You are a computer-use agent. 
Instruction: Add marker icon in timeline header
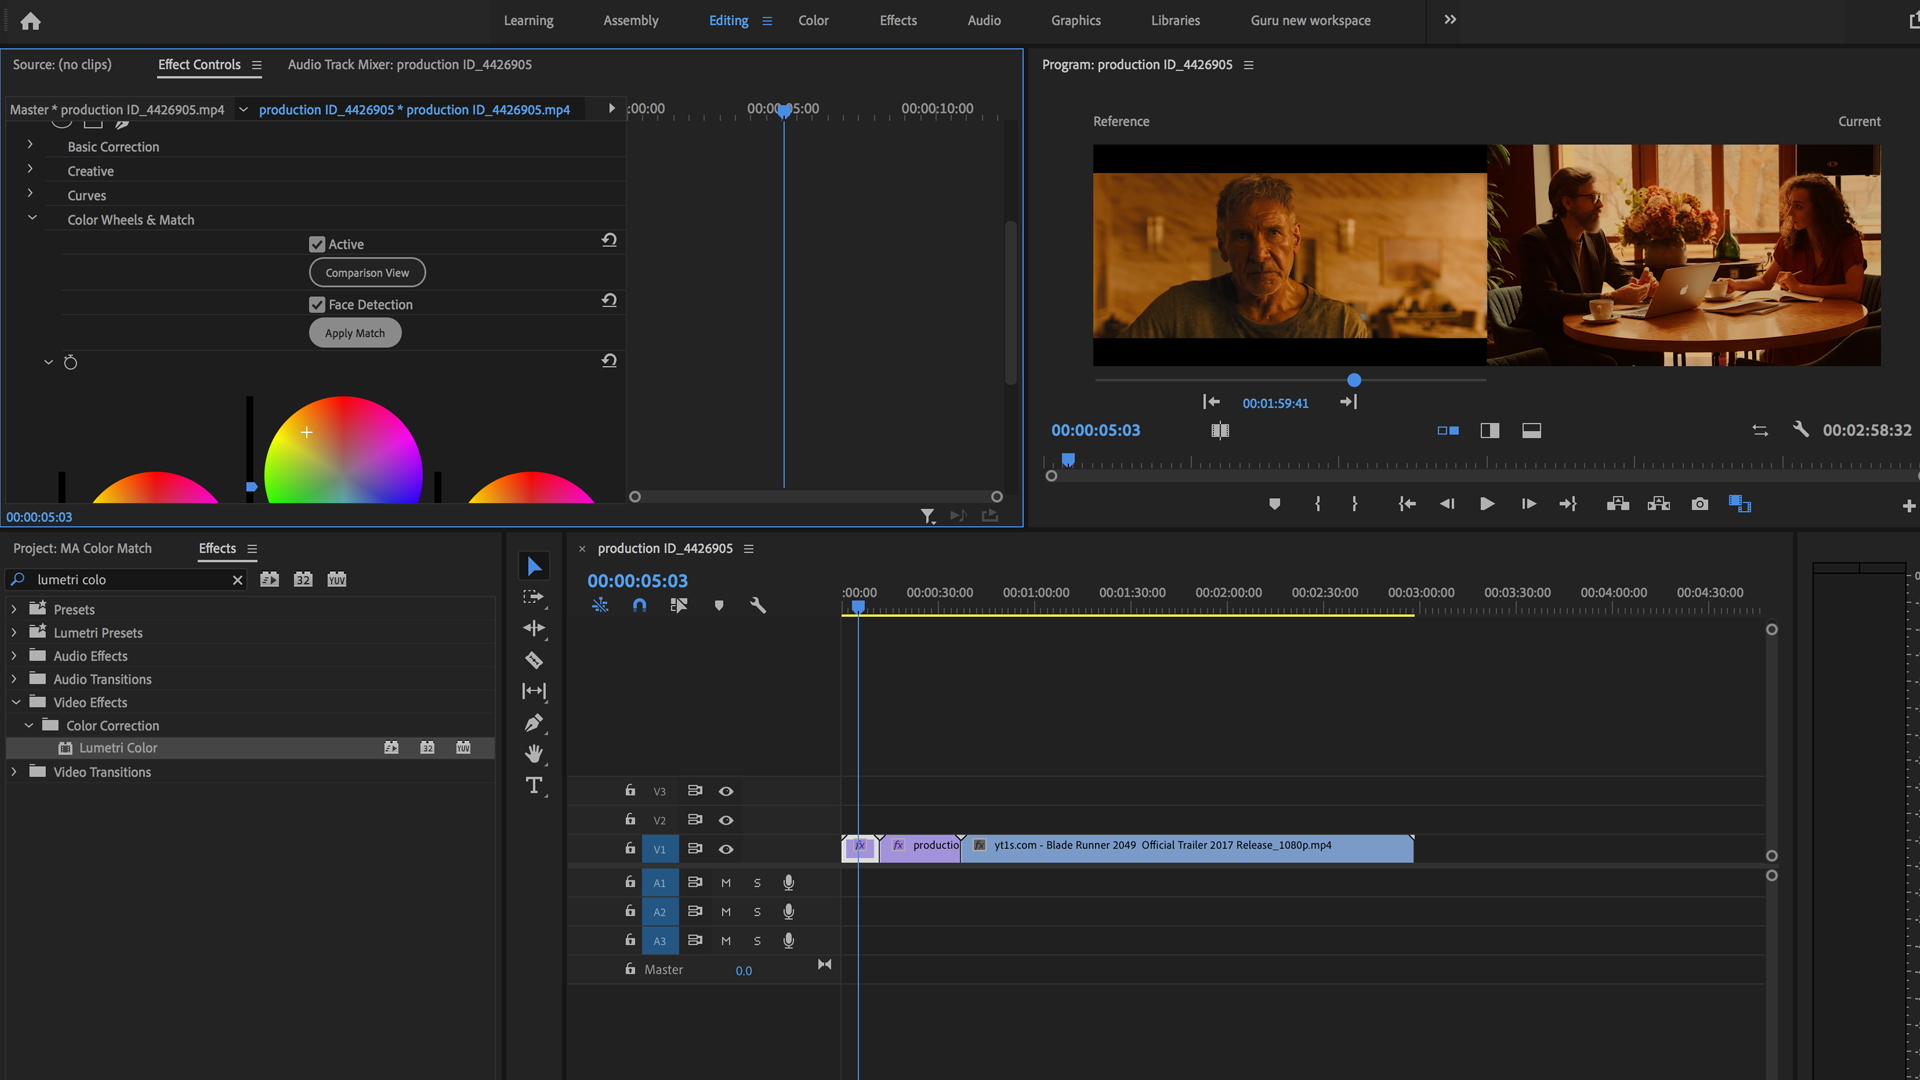(719, 605)
